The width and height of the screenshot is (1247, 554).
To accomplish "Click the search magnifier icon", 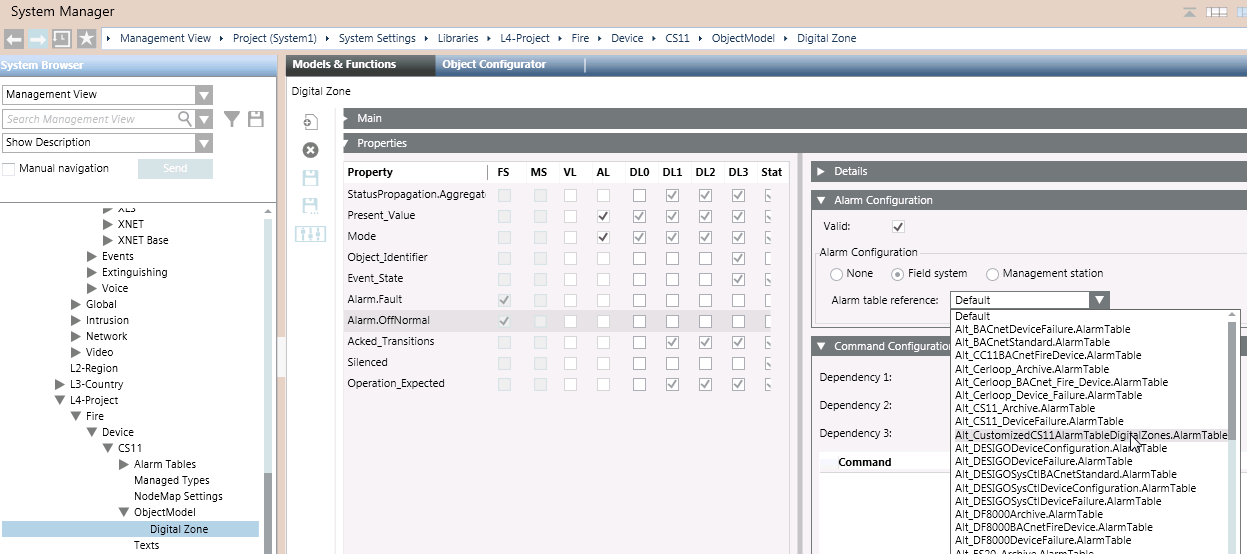I will pos(185,118).
